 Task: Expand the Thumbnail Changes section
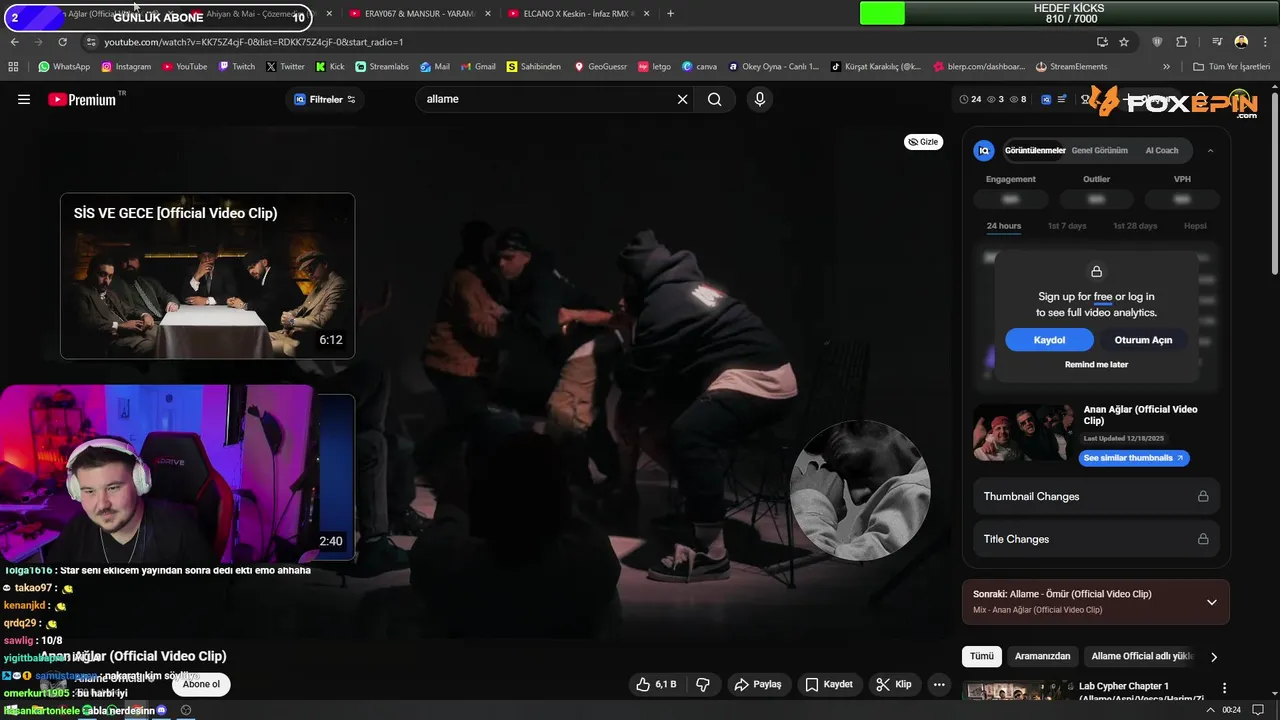pyautogui.click(x=1096, y=496)
